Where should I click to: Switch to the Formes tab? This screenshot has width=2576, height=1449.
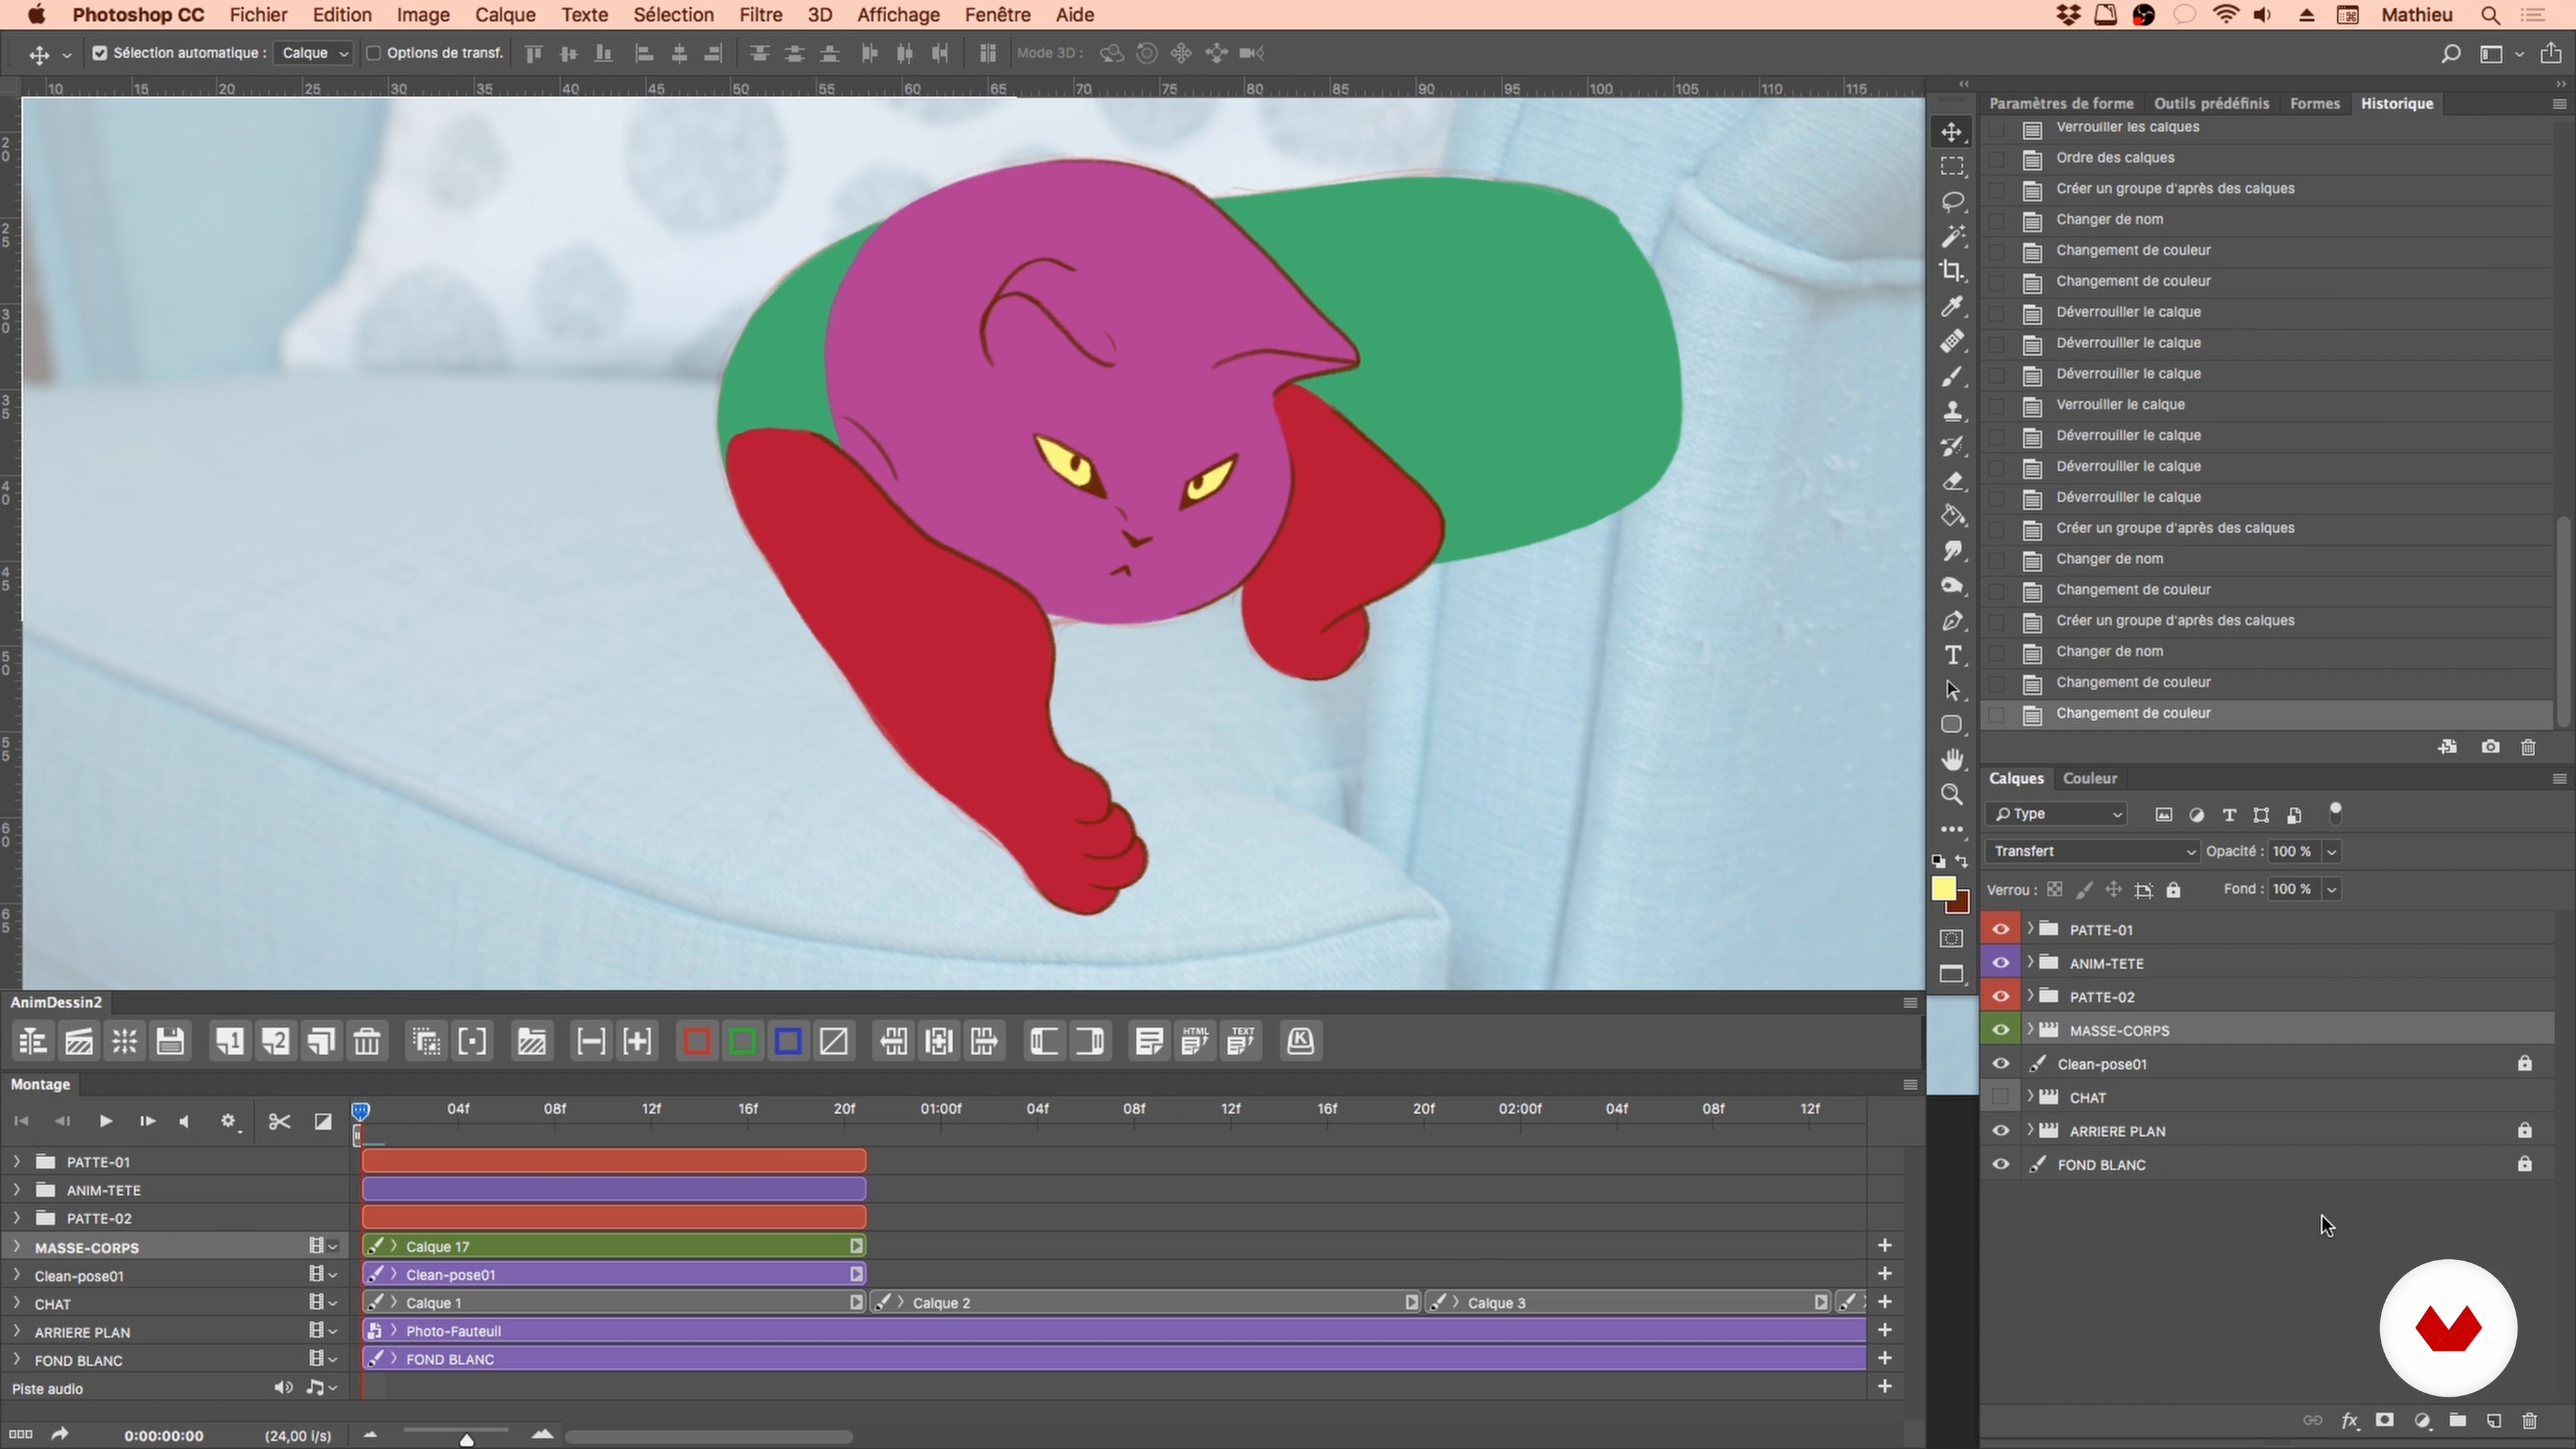point(2314,104)
